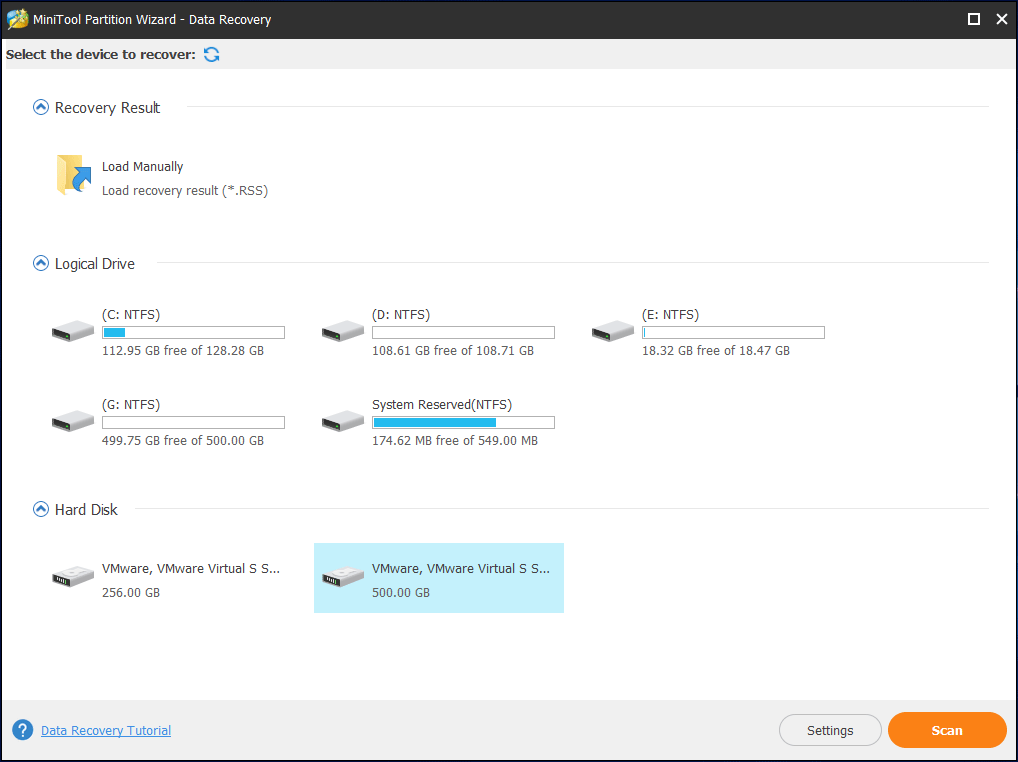
Task: Click the G: drive usage bar
Action: (x=193, y=423)
